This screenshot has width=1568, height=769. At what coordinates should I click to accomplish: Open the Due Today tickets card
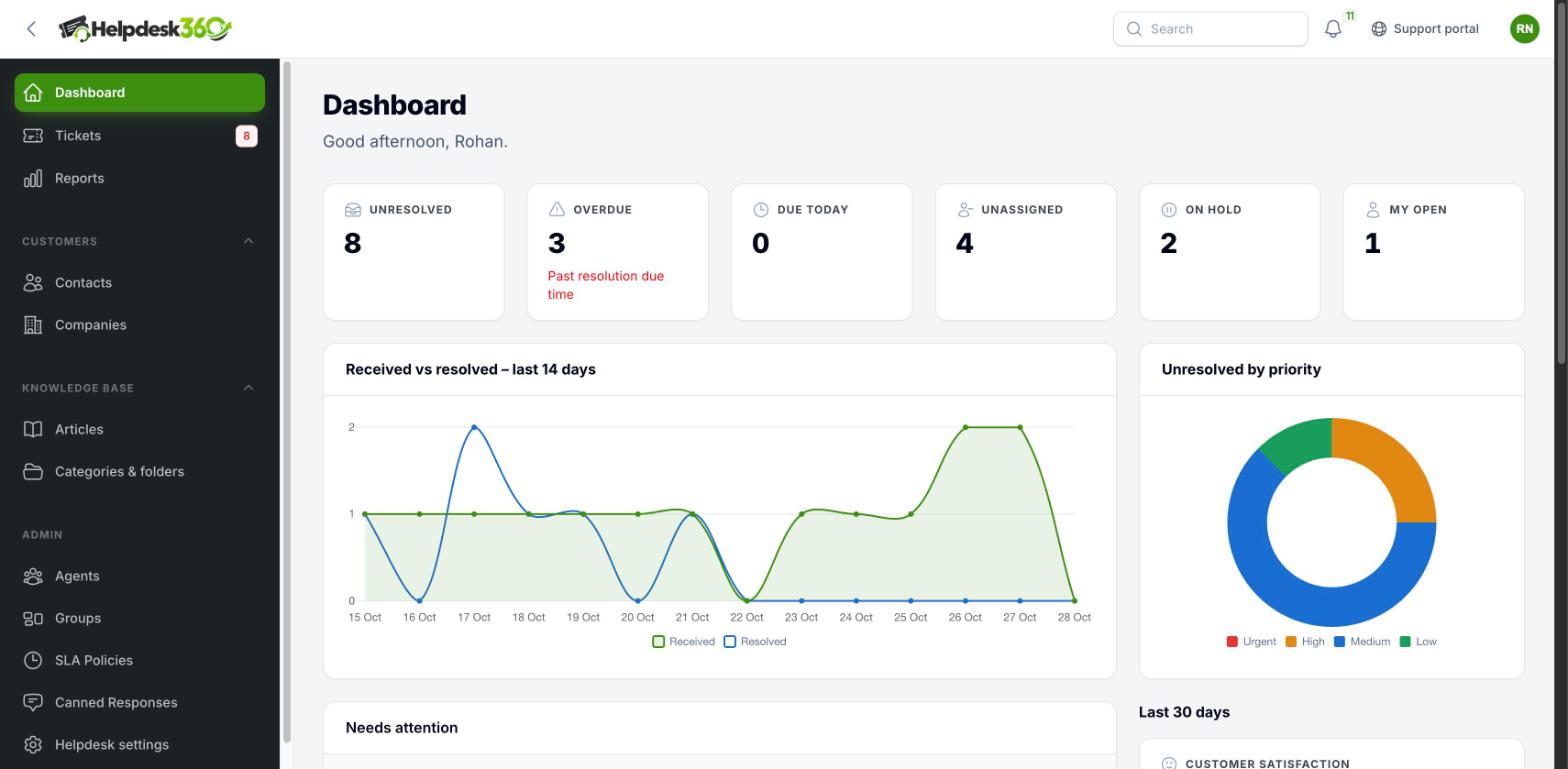pos(822,252)
